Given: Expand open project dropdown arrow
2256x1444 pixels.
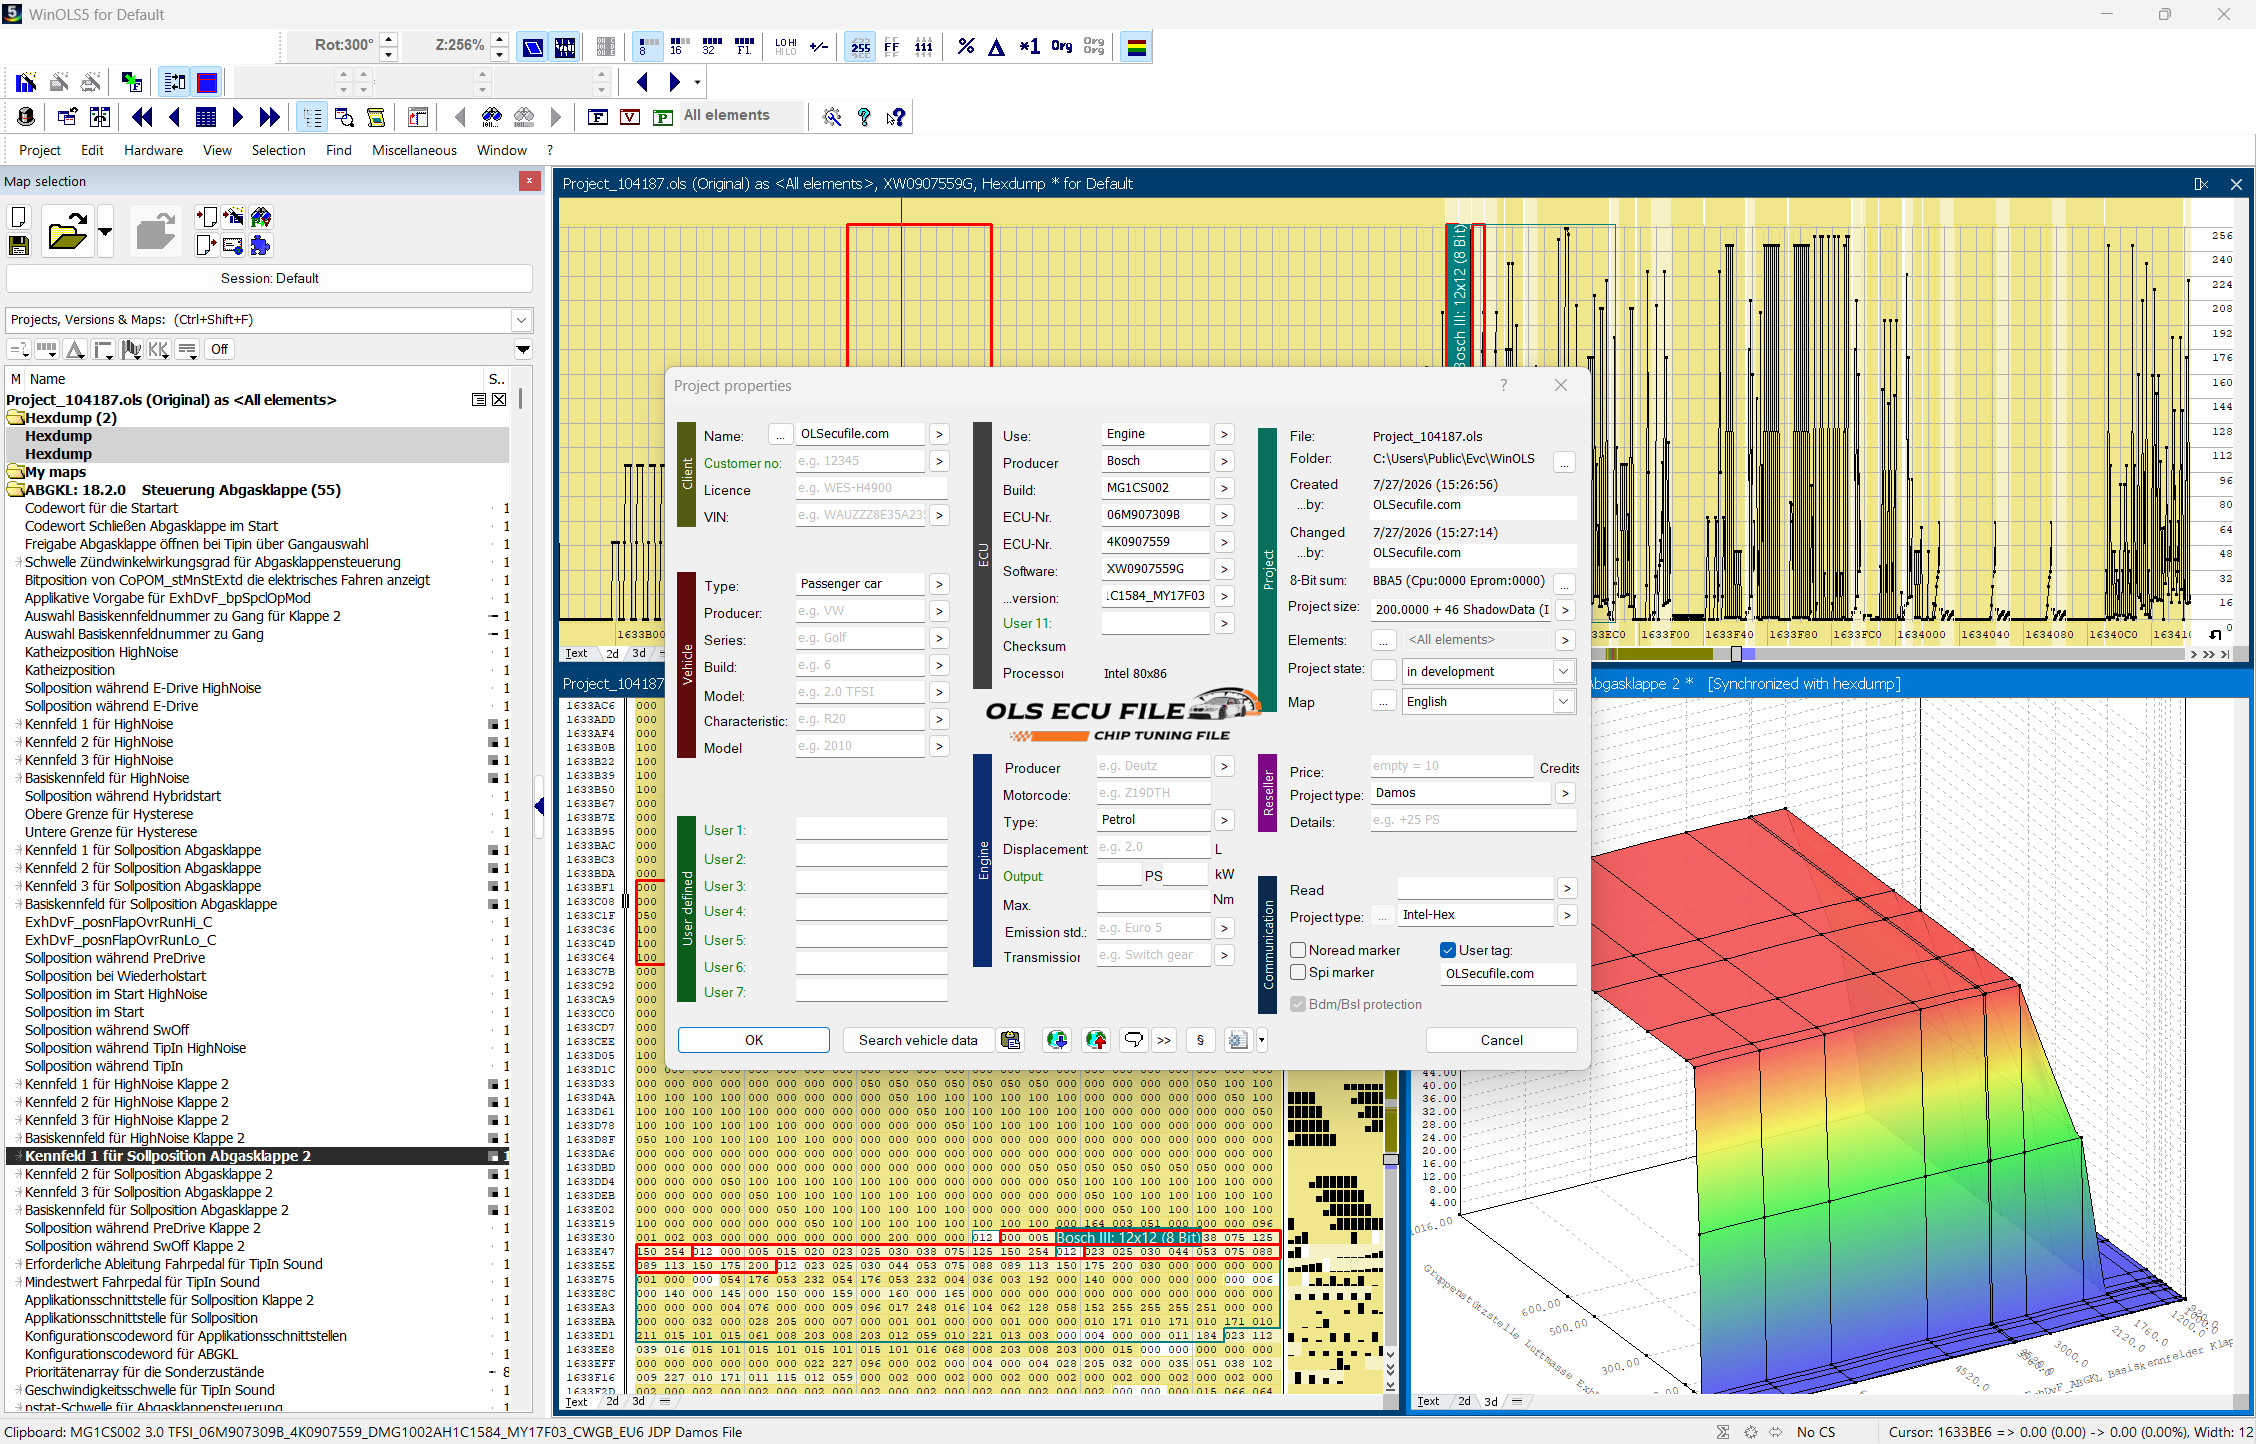Looking at the screenshot, I should pyautogui.click(x=105, y=232).
